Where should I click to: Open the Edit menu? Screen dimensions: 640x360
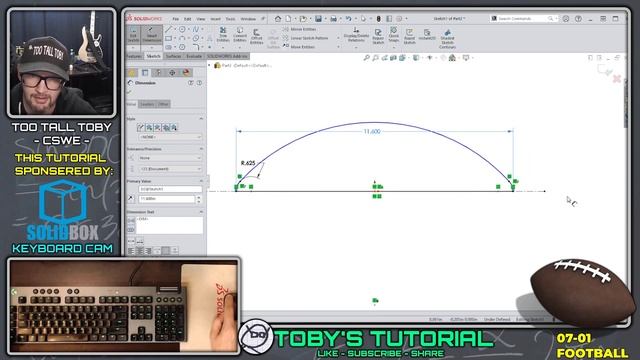(x=187, y=19)
